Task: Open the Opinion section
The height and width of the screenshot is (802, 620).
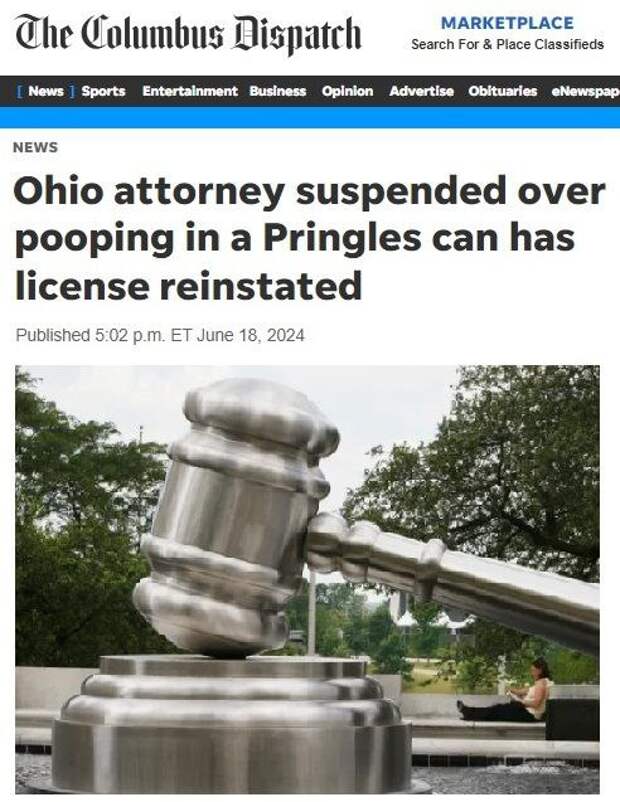Action: [x=347, y=91]
